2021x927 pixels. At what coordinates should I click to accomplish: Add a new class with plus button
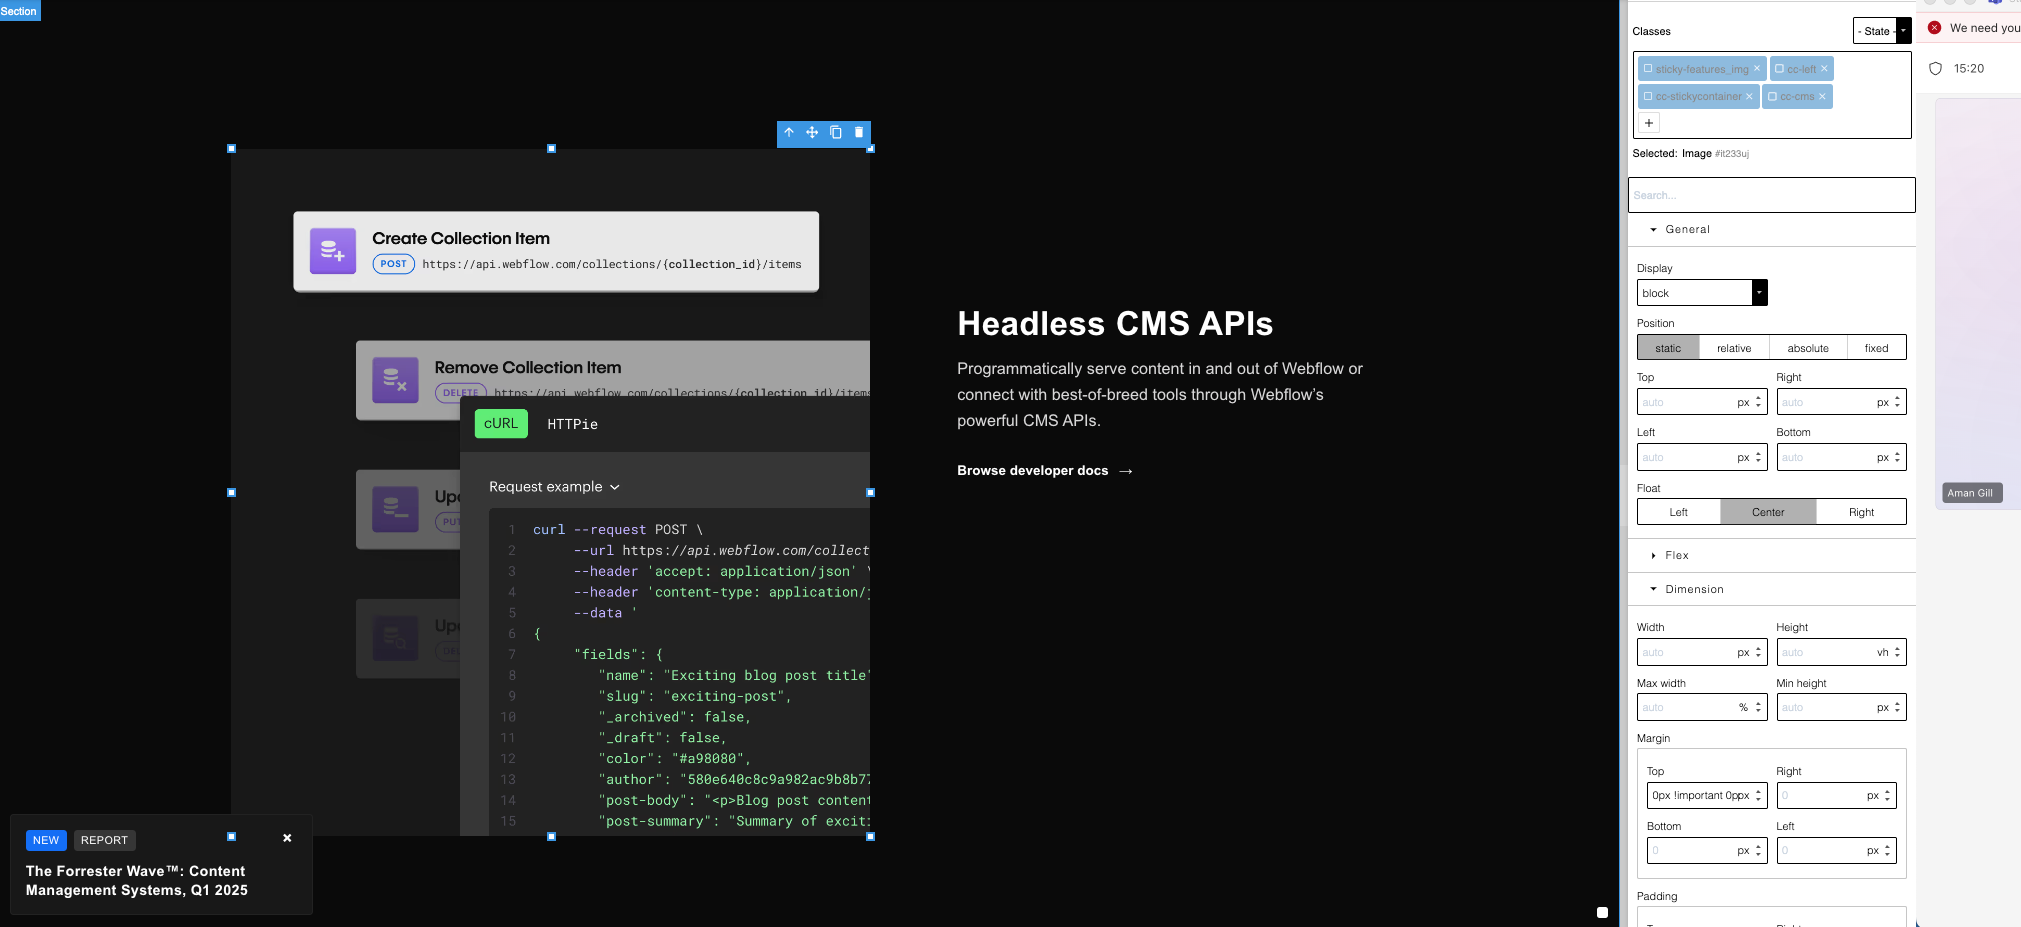[x=1649, y=123]
